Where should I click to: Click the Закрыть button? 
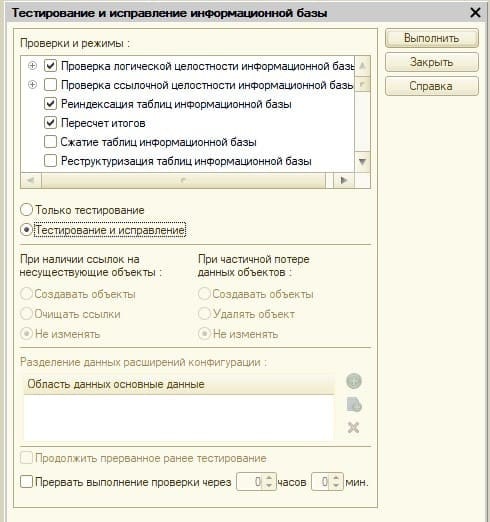point(432,62)
